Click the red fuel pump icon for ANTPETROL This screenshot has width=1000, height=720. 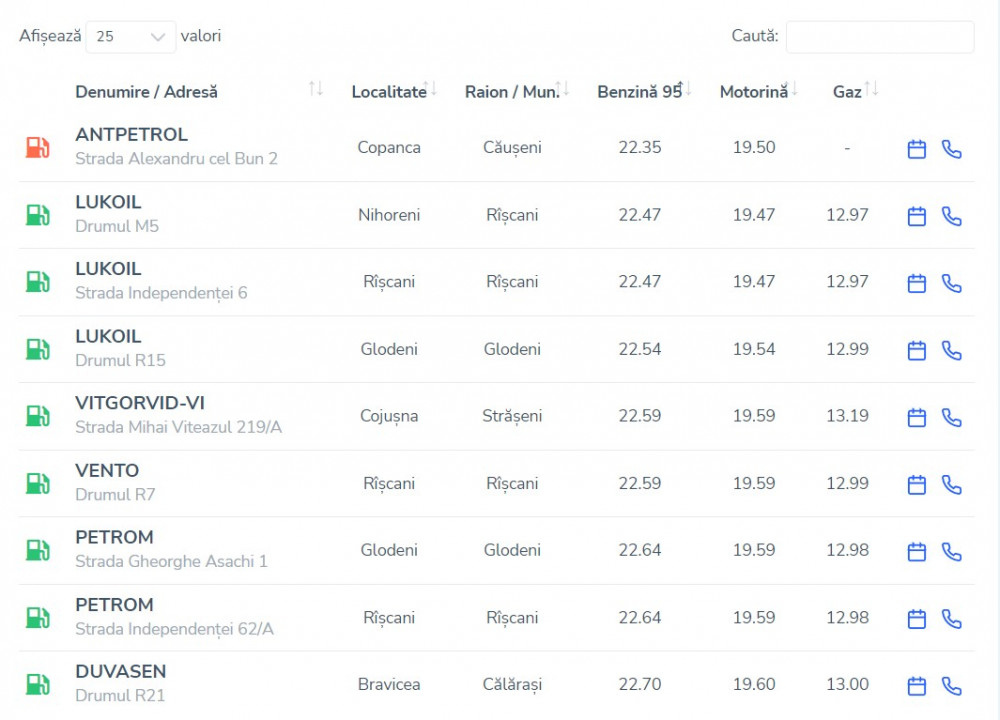point(37,148)
